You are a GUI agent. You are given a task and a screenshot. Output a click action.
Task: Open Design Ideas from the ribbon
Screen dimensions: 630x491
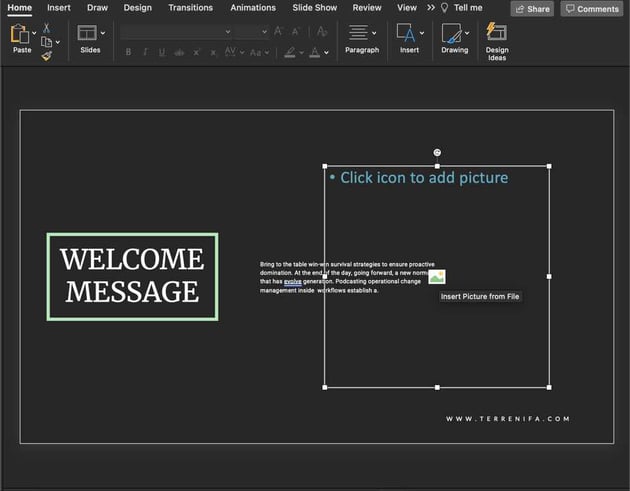(496, 40)
